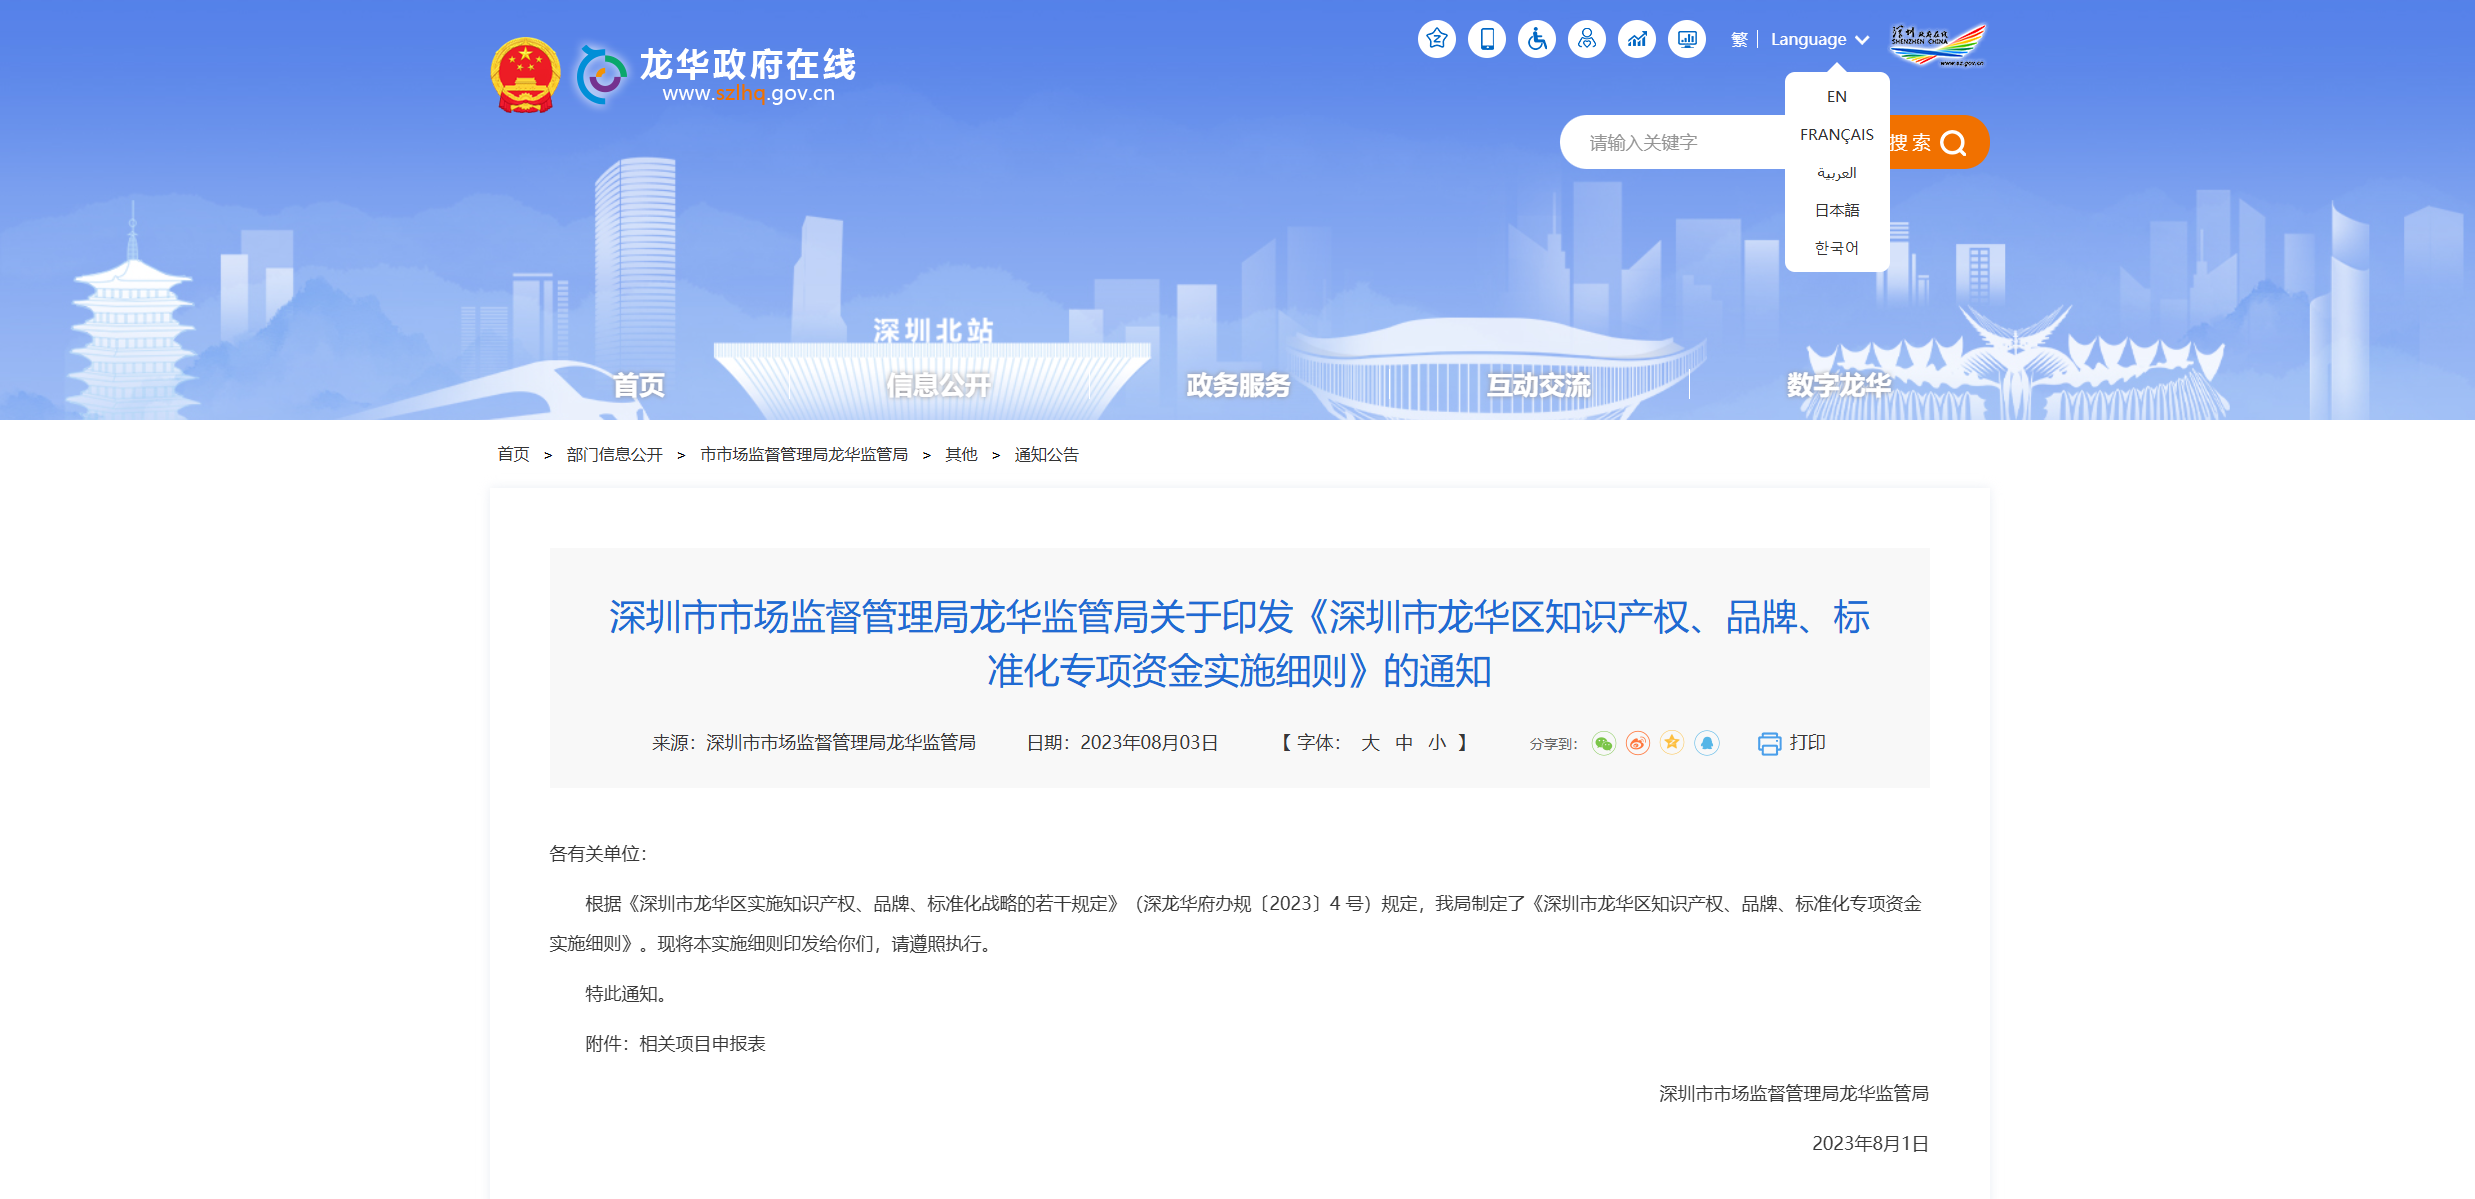Open the elderly-friendly care icon
The height and width of the screenshot is (1199, 2475).
(x=1587, y=38)
